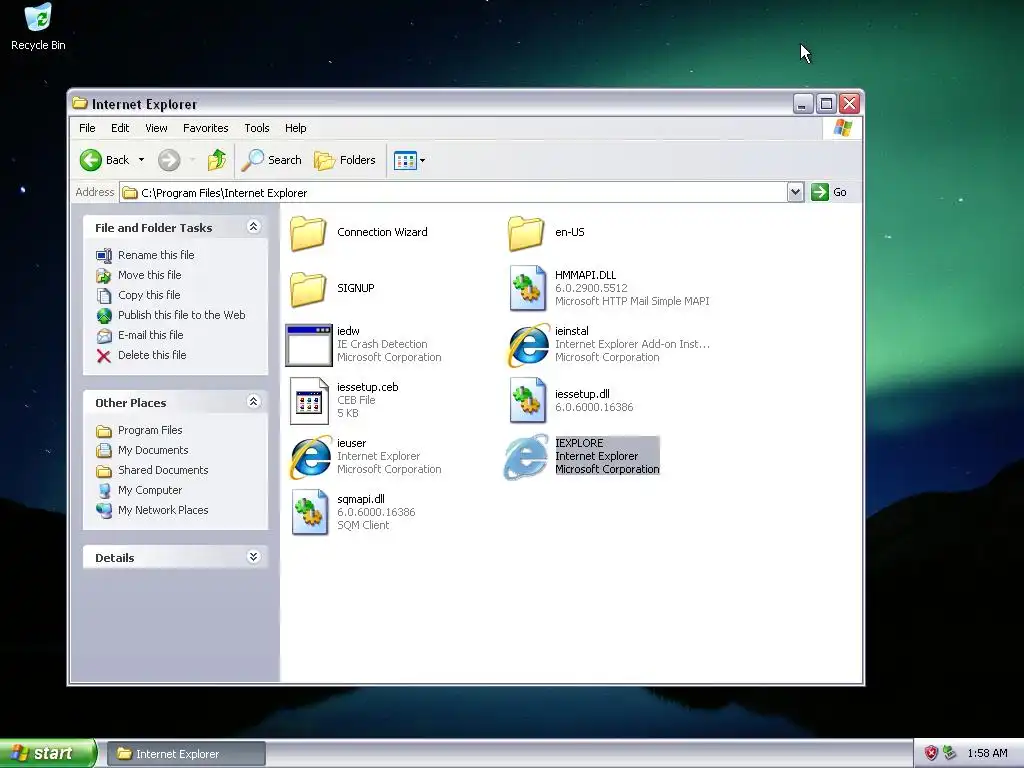Open the Recycle Bin desktop icon
The height and width of the screenshot is (768, 1024).
(x=38, y=27)
